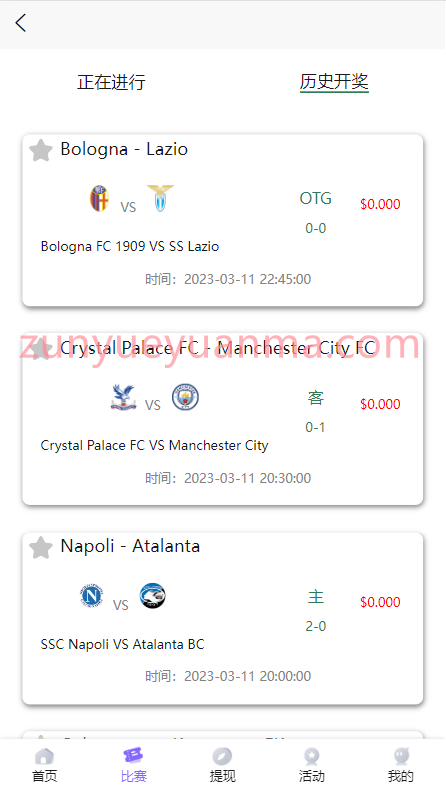Toggle favorite star for Napoli - Atalanta
This screenshot has height=792, width=446.
pos(41,548)
